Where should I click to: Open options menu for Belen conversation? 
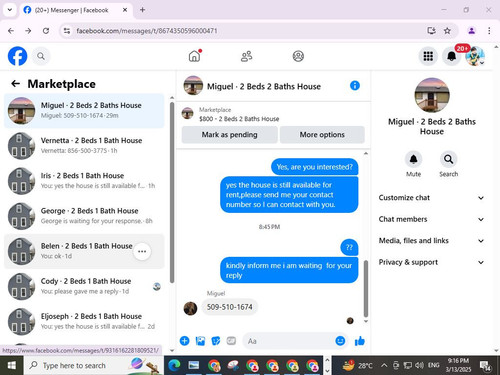tap(142, 251)
